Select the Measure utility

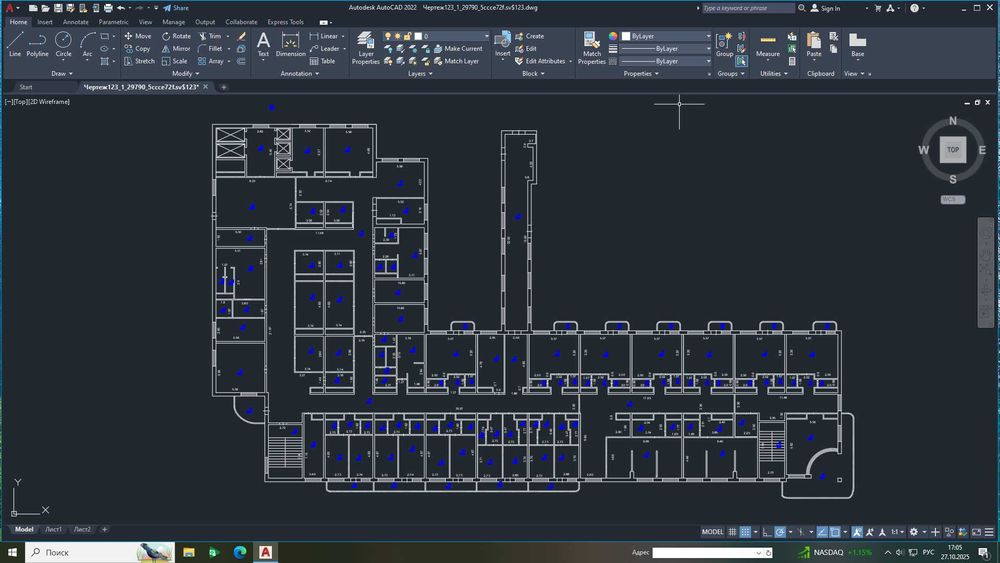click(x=768, y=43)
